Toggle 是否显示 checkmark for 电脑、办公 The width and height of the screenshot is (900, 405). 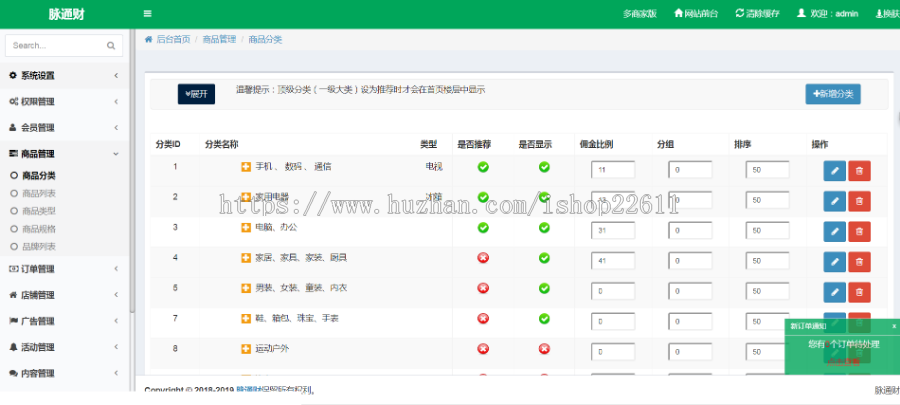click(544, 228)
